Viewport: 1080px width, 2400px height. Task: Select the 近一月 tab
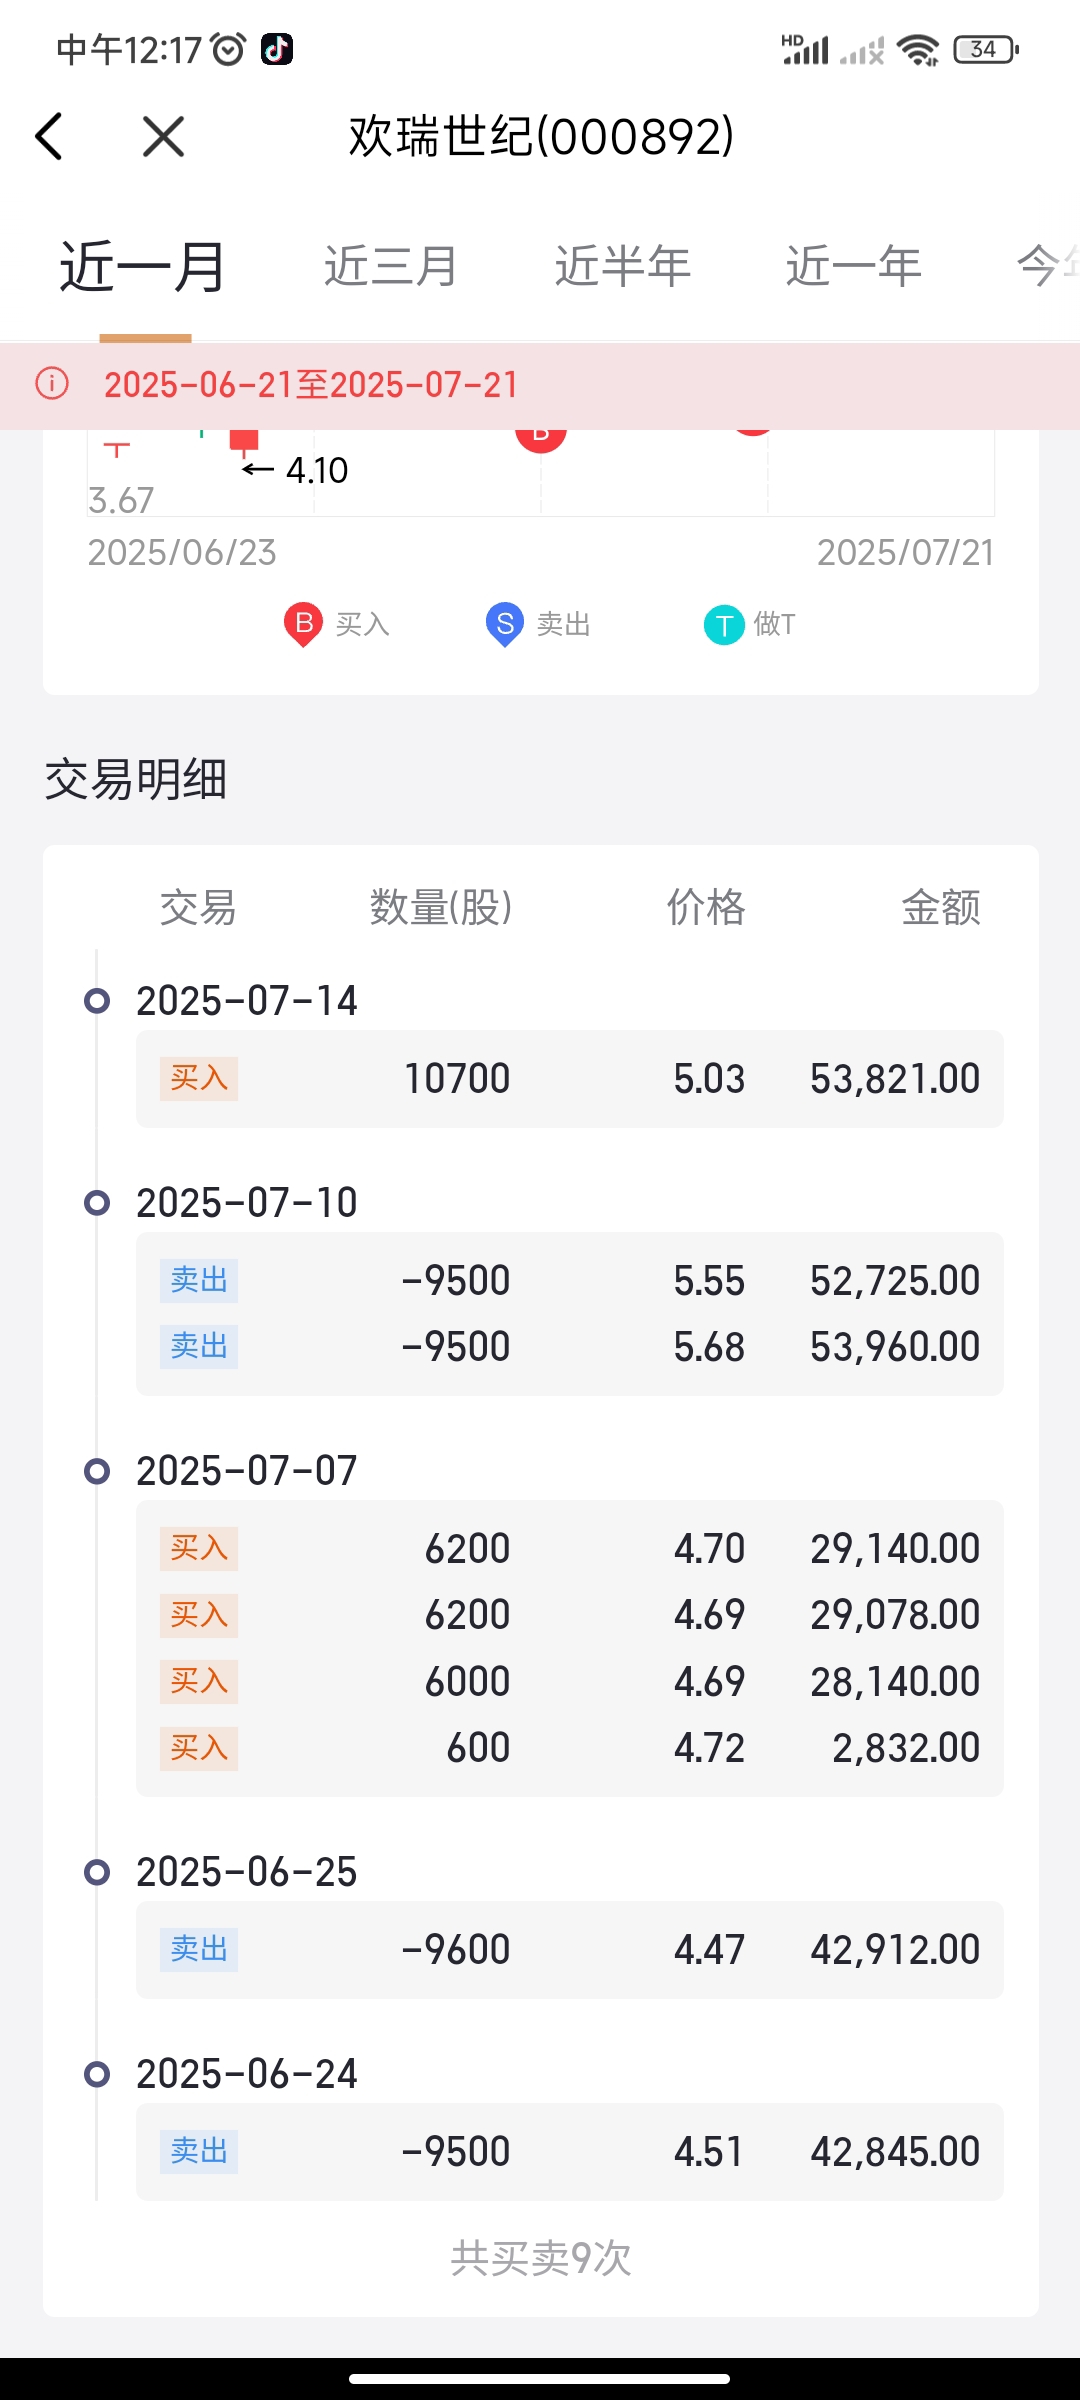click(143, 267)
